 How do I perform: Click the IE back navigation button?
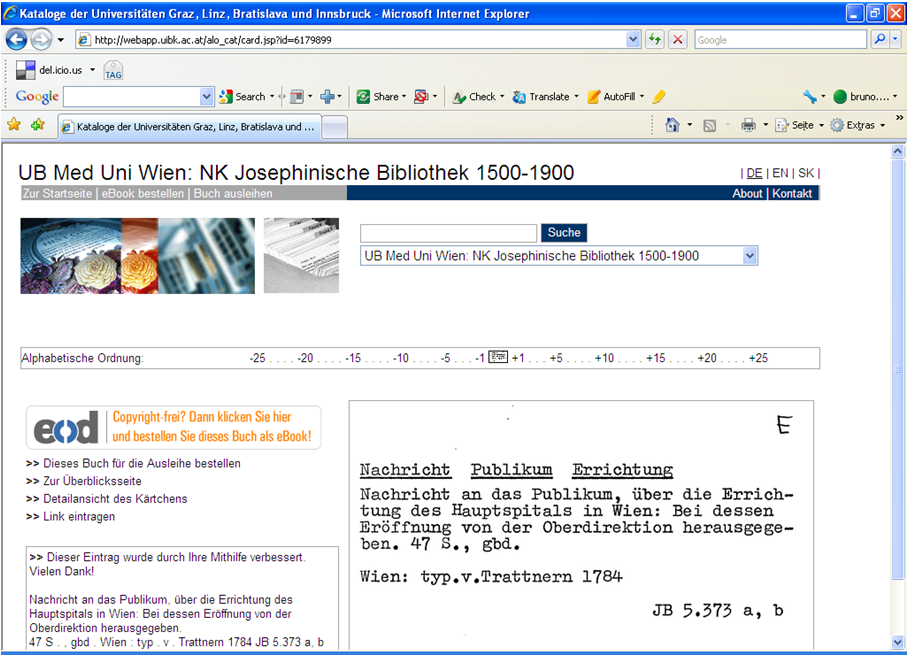(x=17, y=40)
